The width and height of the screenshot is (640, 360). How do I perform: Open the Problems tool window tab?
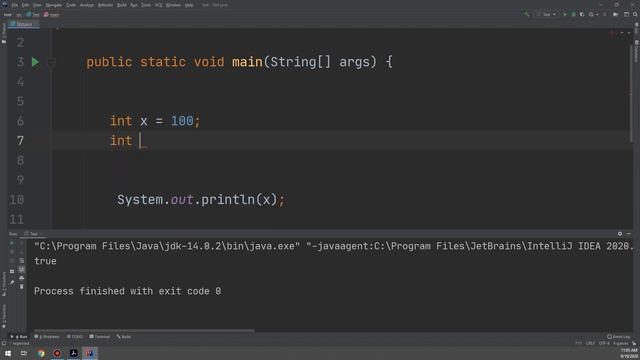(x=47, y=337)
